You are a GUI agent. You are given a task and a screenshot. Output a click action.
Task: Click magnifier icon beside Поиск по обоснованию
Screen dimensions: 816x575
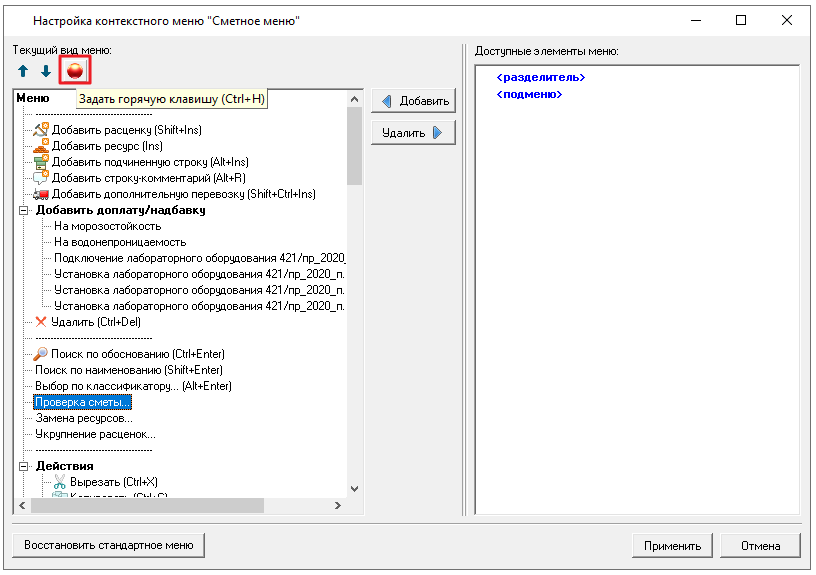pos(41,354)
